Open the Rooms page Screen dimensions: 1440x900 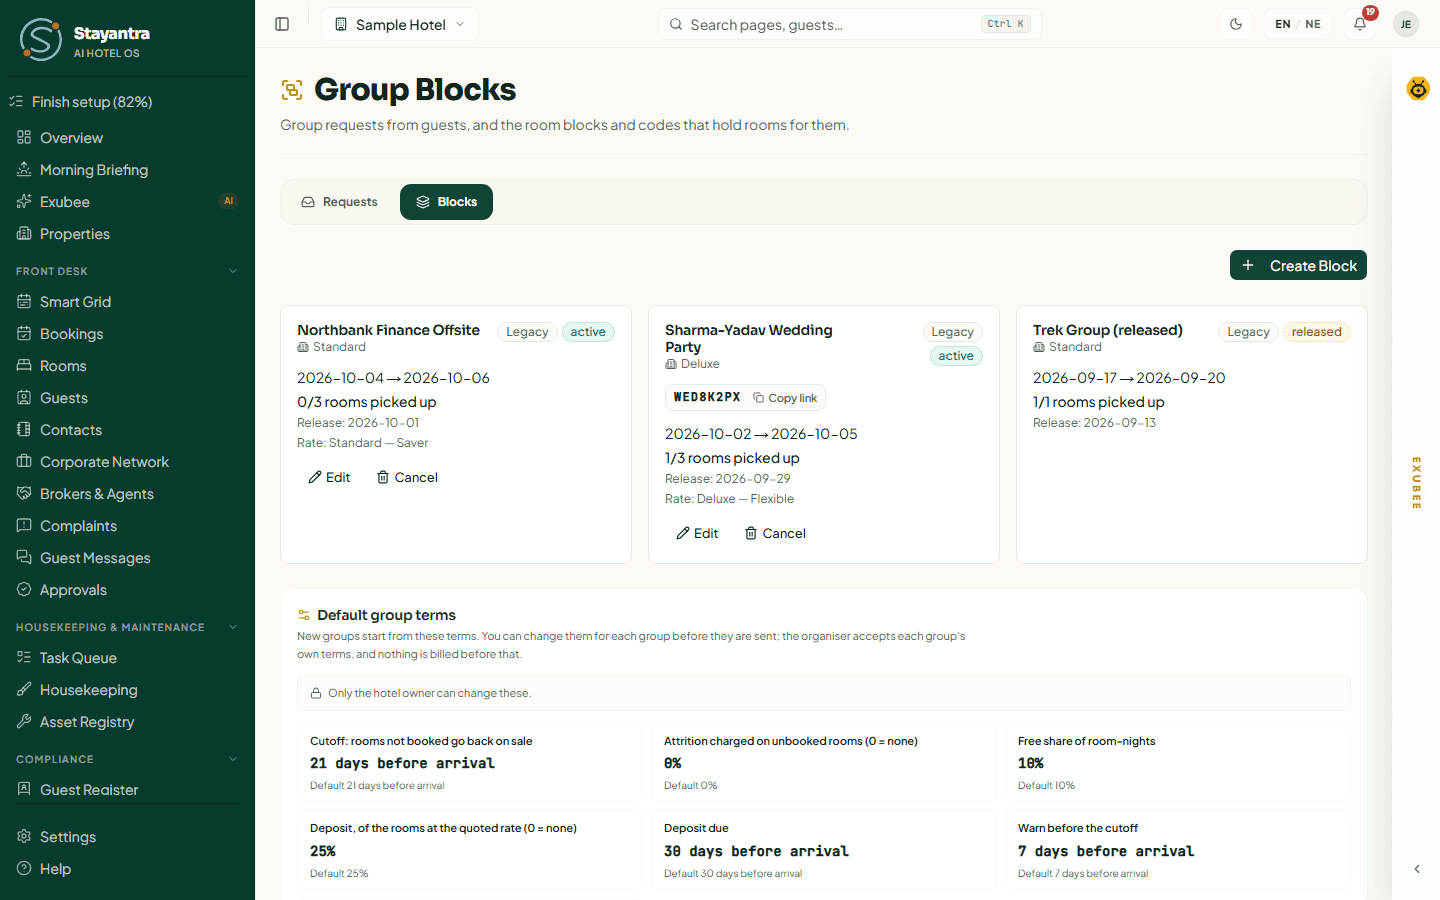[127, 366]
